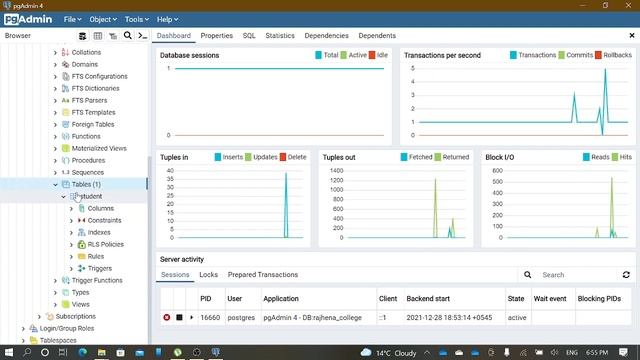Viewport: 640px width, 360px height.
Task: Click the Tables node icon
Action: 65,184
